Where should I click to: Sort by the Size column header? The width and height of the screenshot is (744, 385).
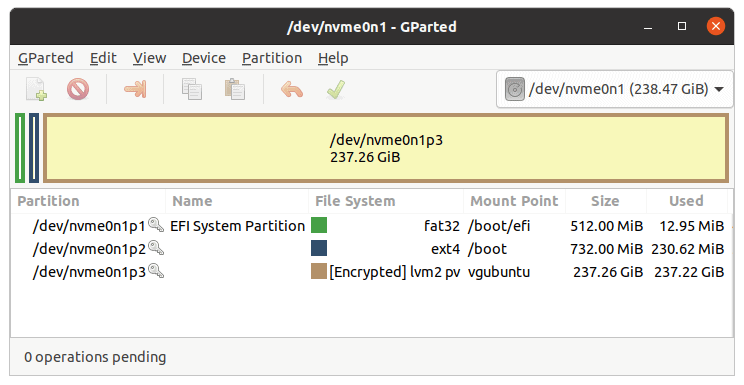click(x=605, y=201)
